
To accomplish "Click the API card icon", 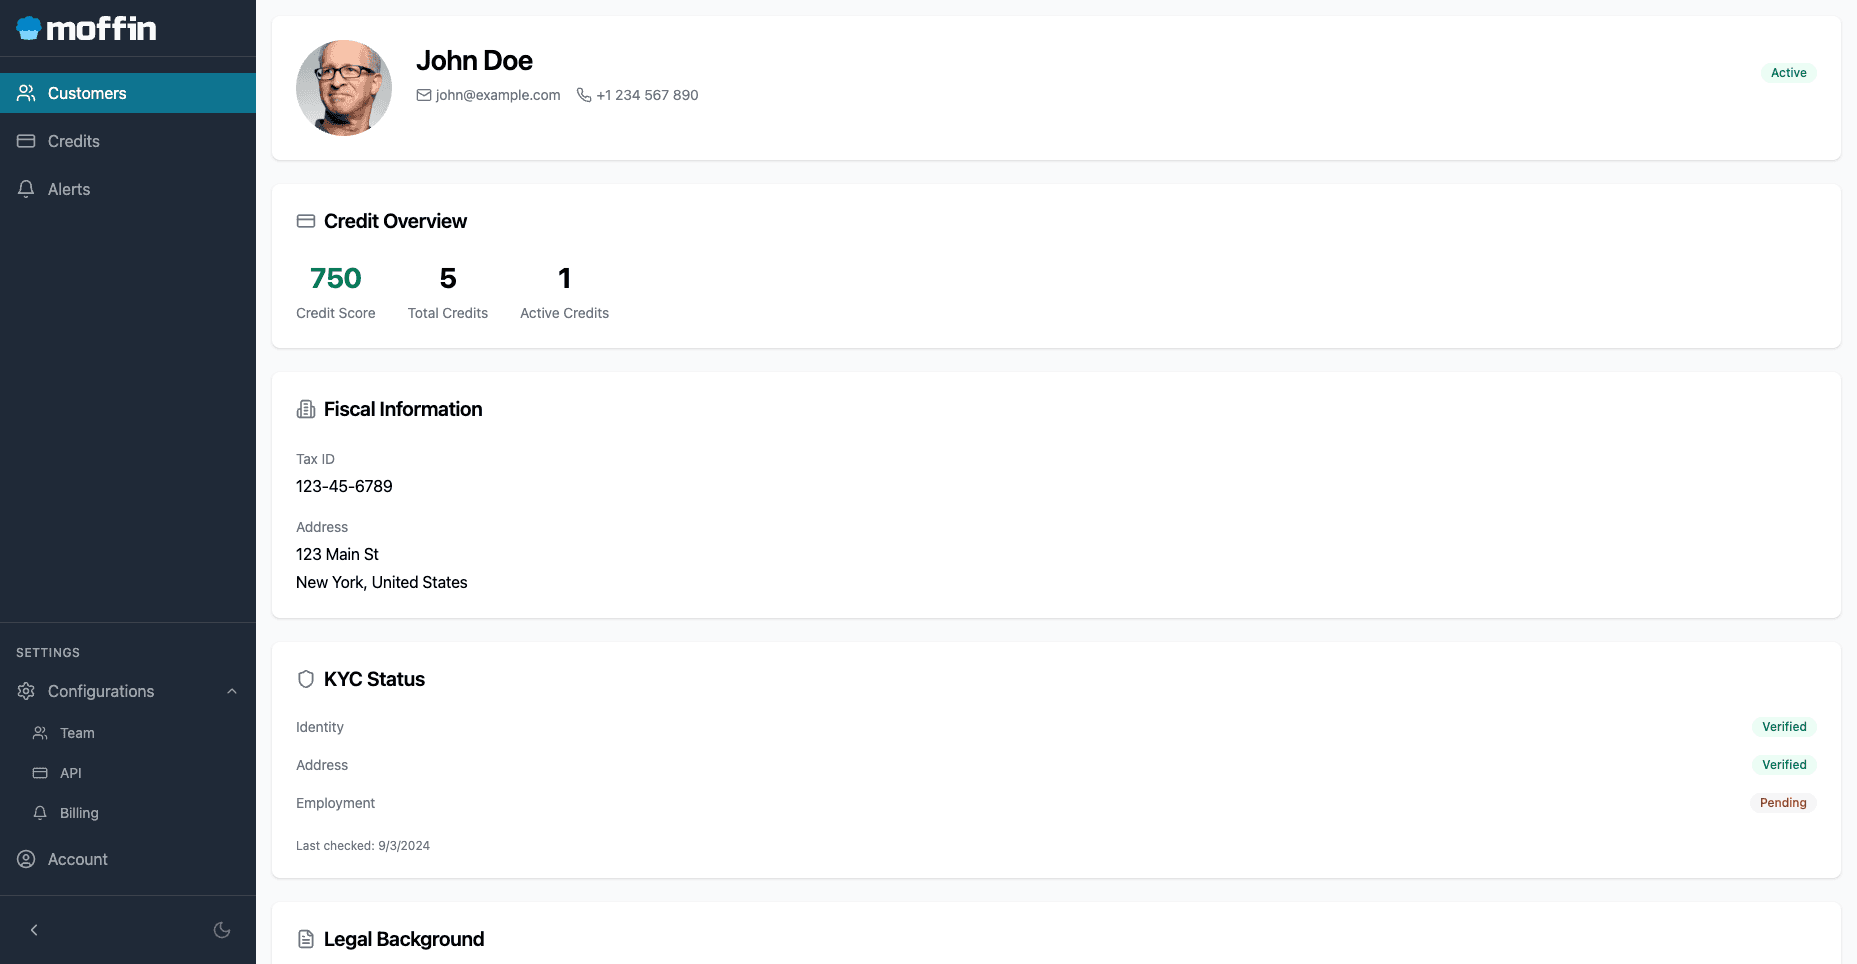I will pos(40,773).
